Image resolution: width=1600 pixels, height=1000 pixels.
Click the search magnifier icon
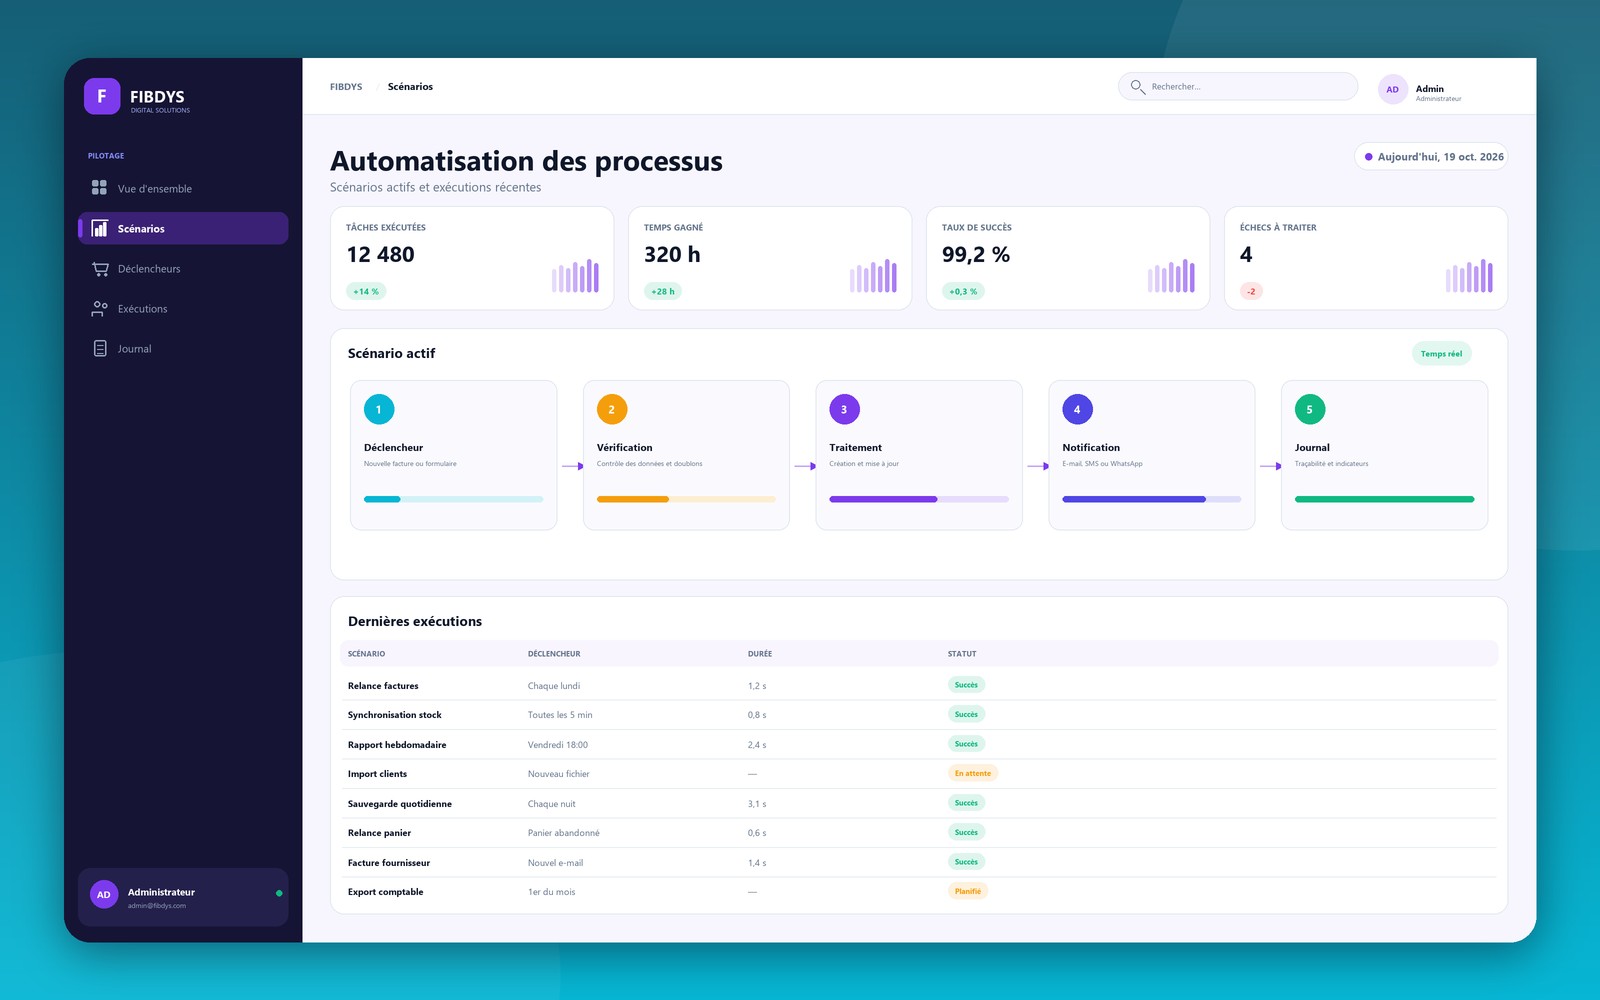(x=1137, y=86)
